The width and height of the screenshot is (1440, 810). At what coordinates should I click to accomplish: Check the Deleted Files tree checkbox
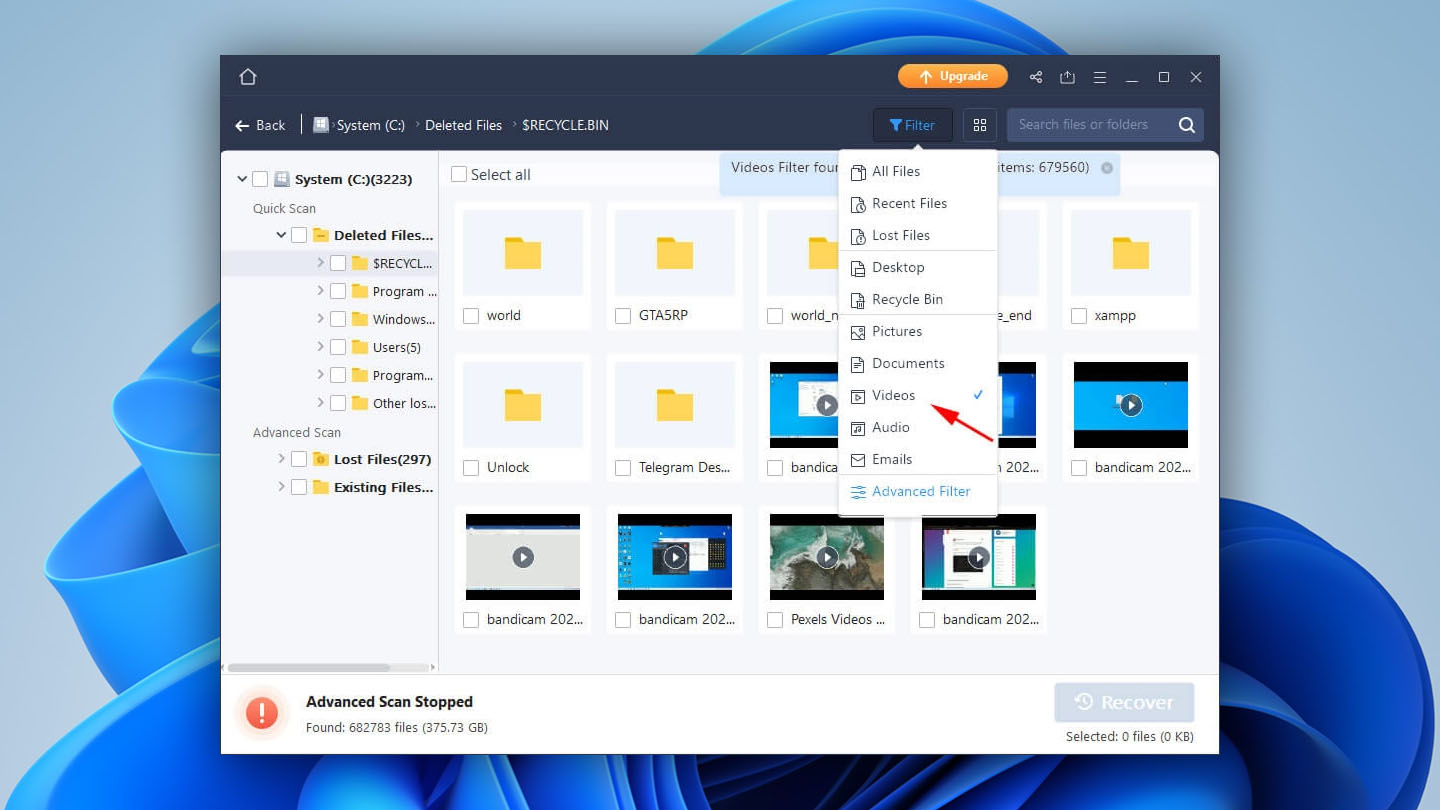[x=299, y=235]
